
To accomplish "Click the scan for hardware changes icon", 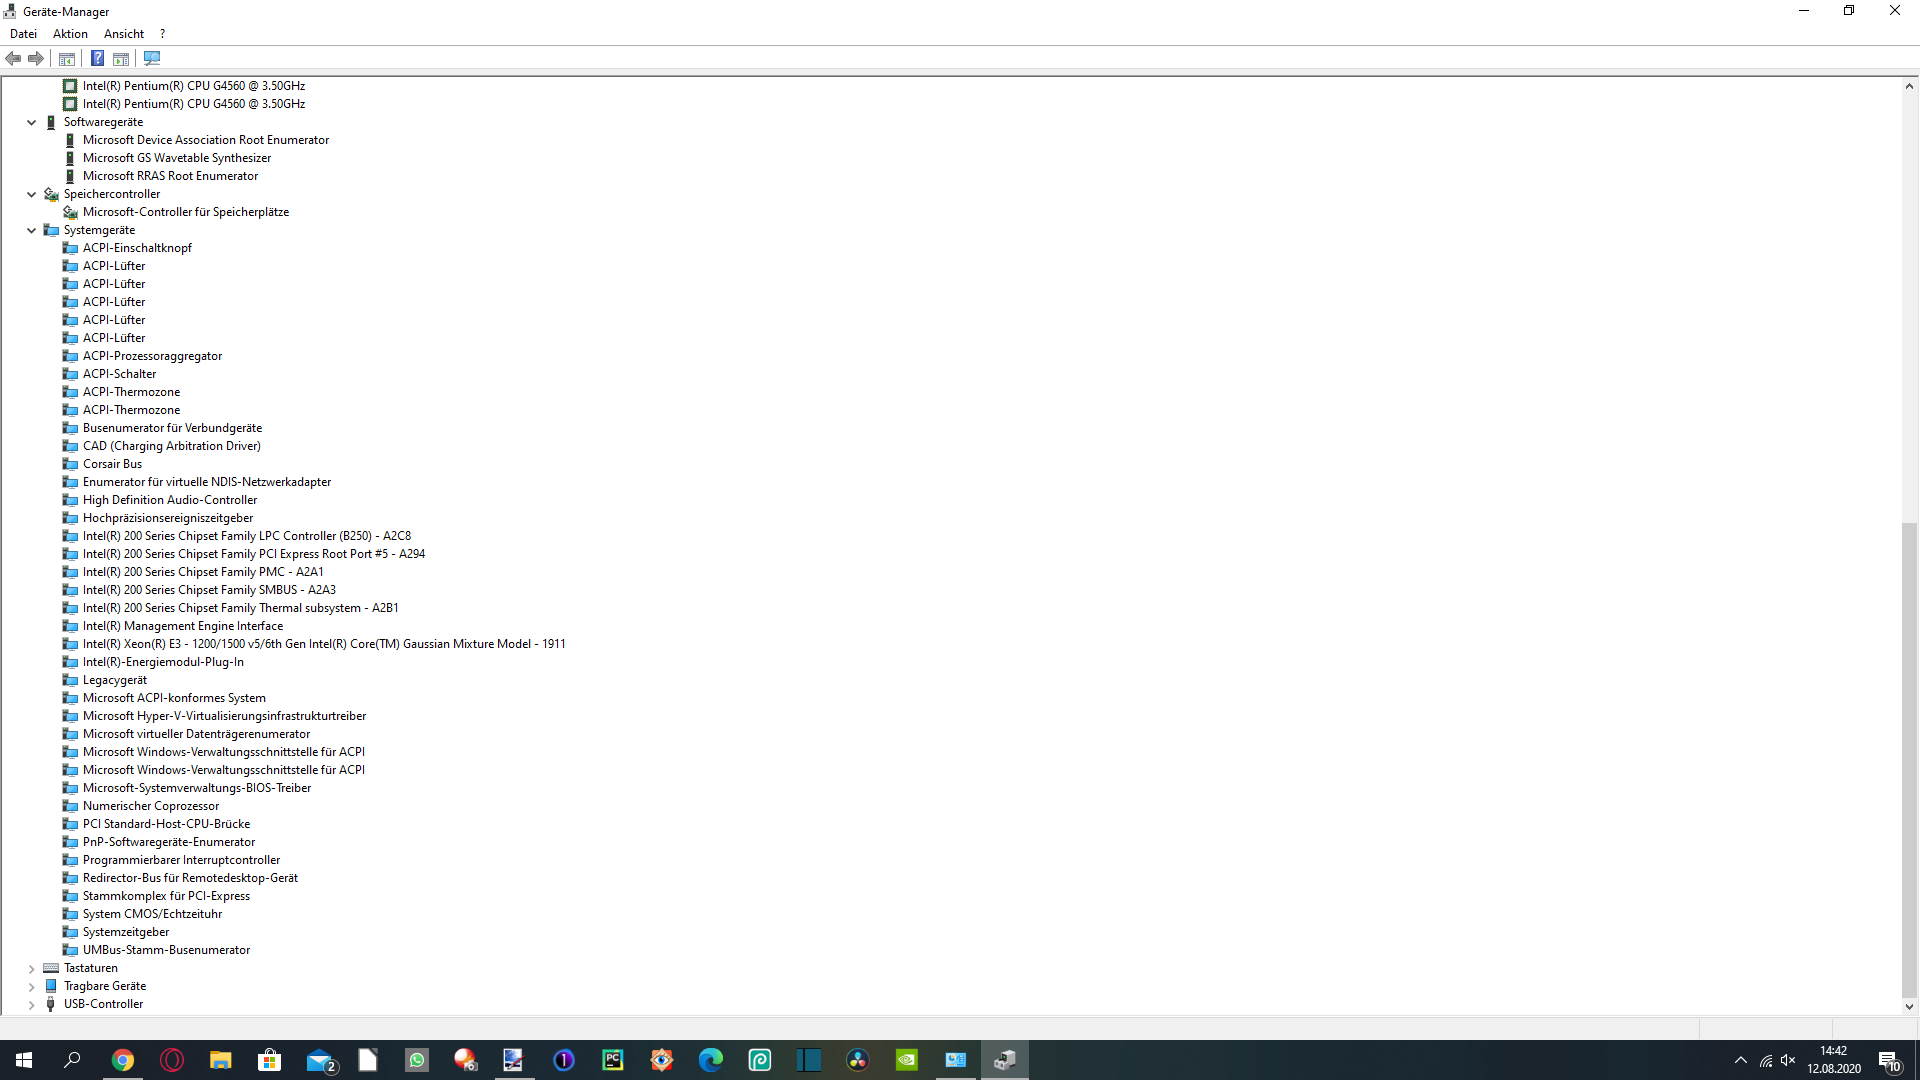I will coord(152,58).
